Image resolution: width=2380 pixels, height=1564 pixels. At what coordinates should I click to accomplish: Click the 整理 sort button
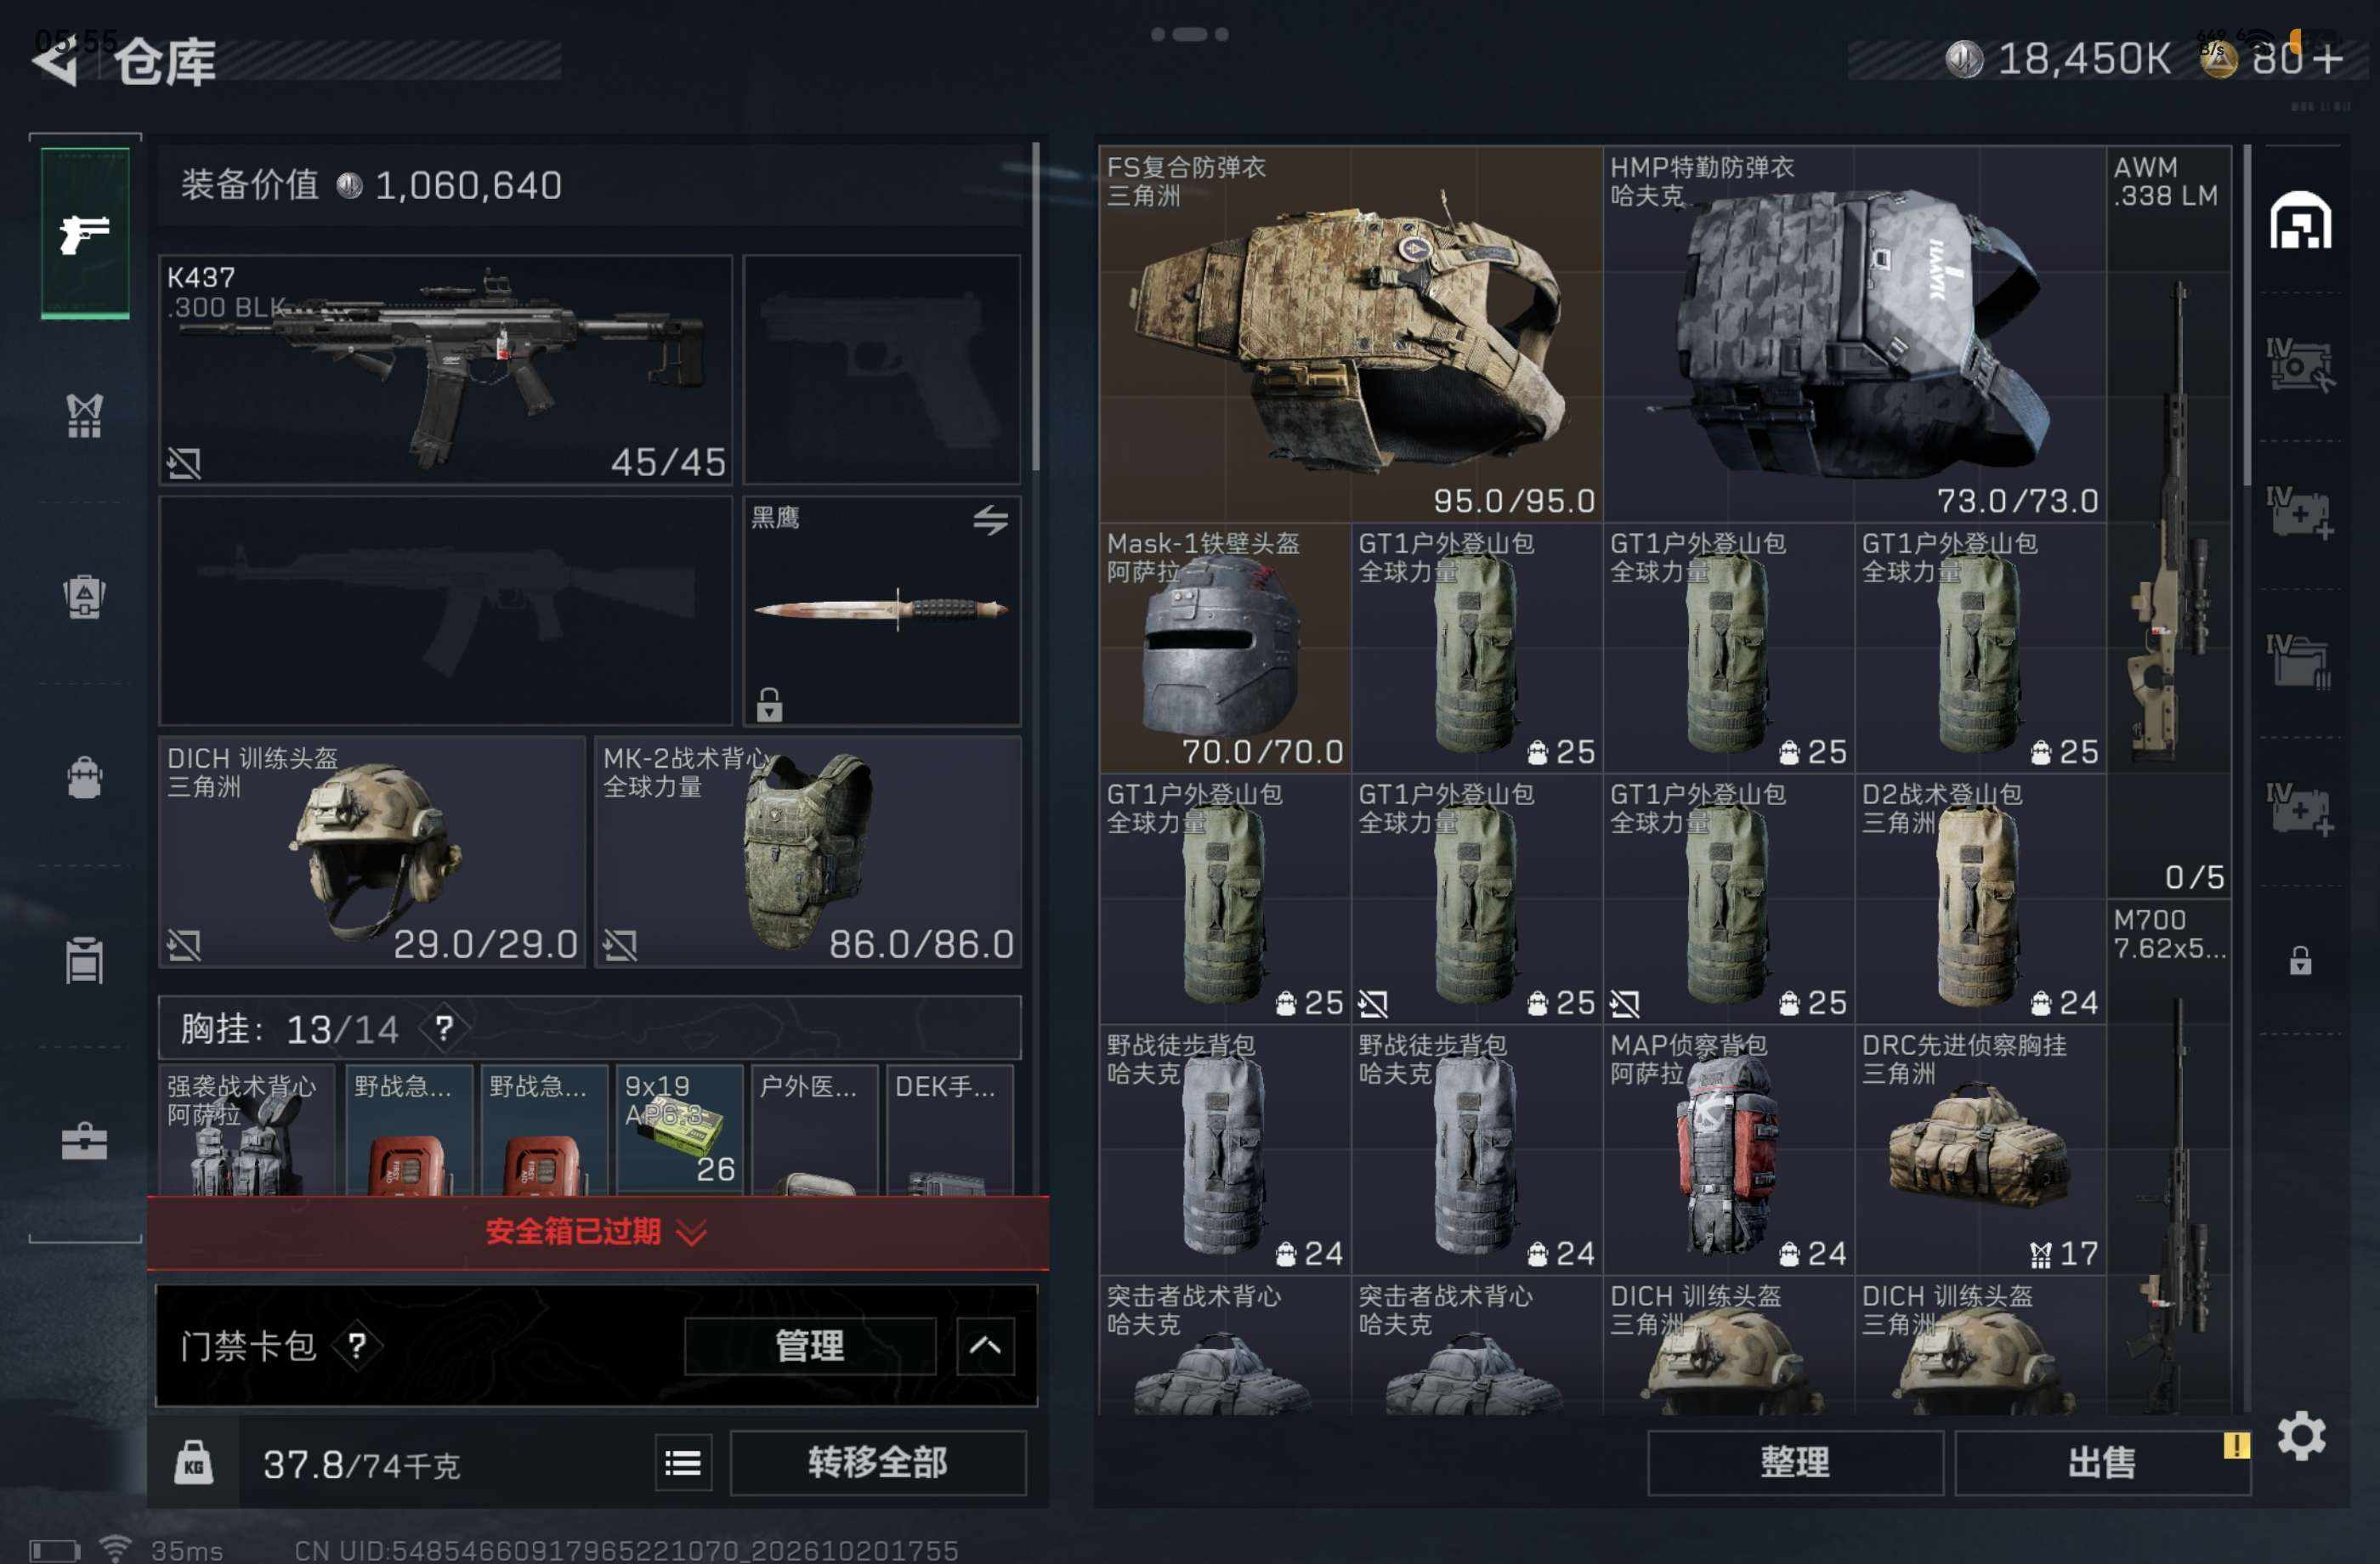click(1795, 1463)
